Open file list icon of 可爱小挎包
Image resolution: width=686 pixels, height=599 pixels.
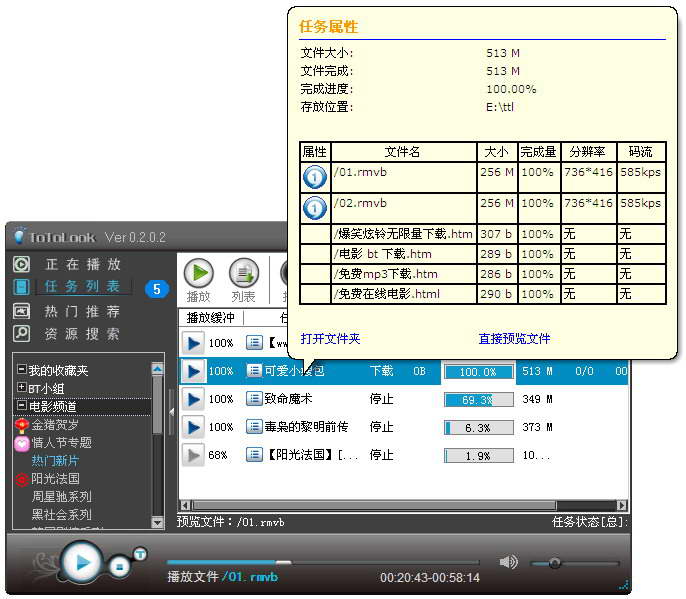click(x=254, y=371)
